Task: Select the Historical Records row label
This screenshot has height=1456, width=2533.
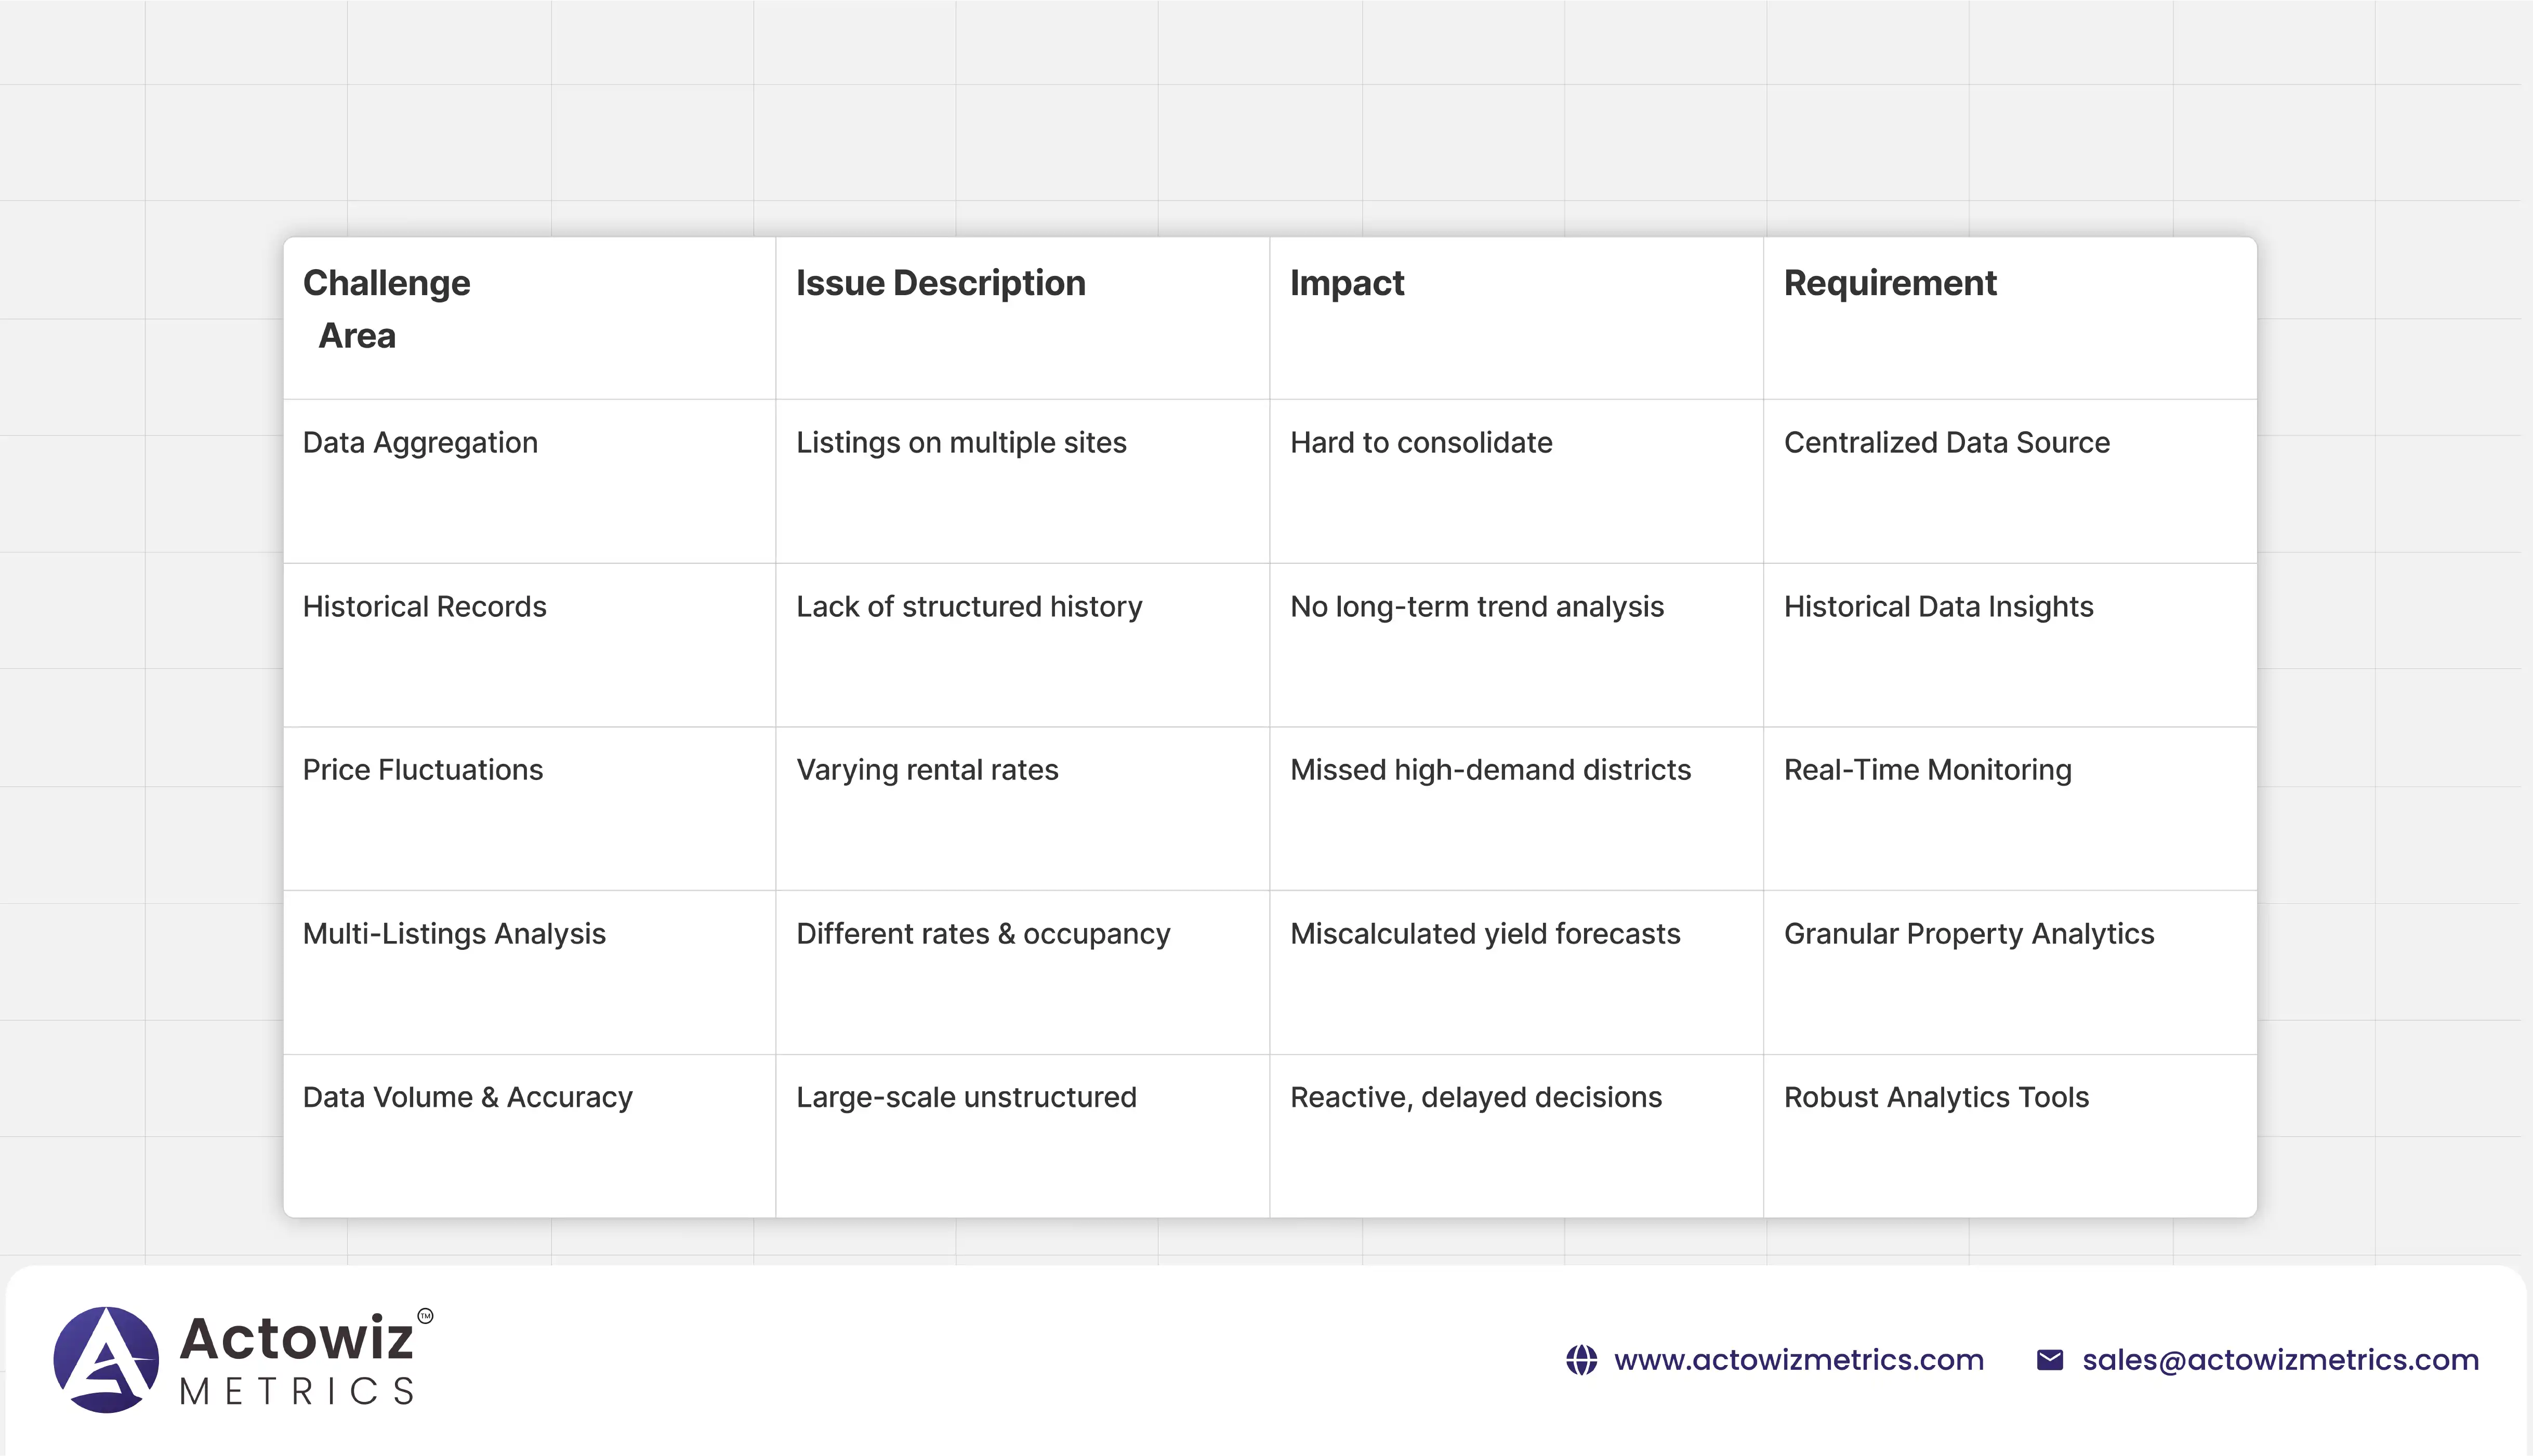Action: pyautogui.click(x=424, y=607)
